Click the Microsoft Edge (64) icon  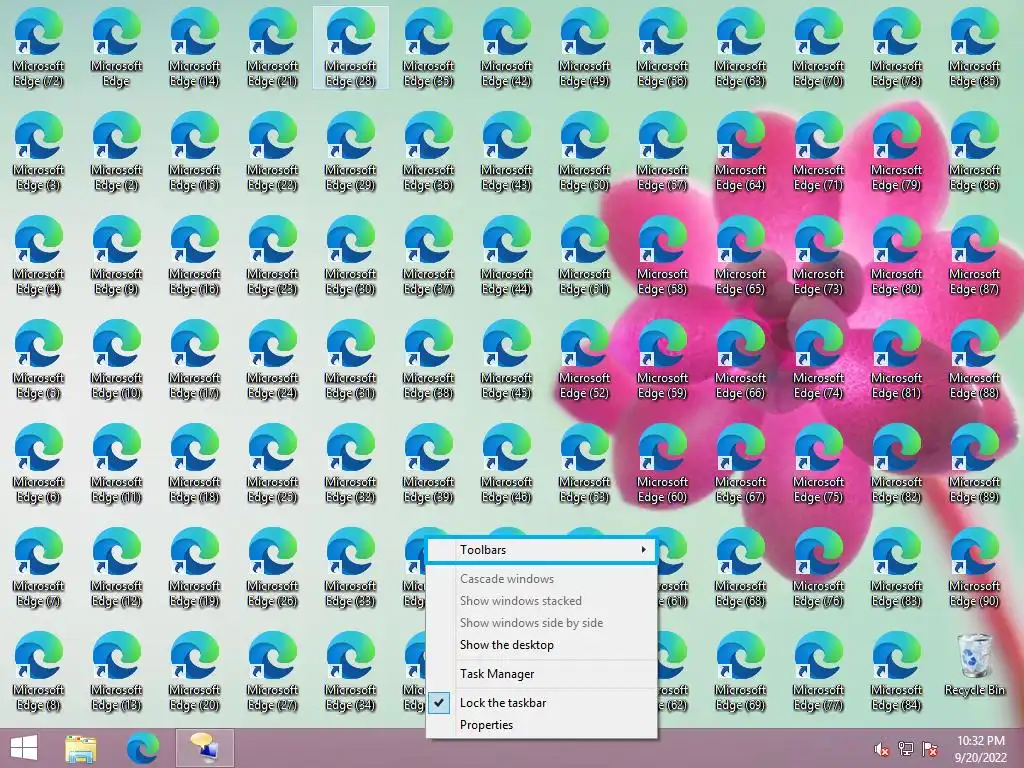[x=740, y=151]
